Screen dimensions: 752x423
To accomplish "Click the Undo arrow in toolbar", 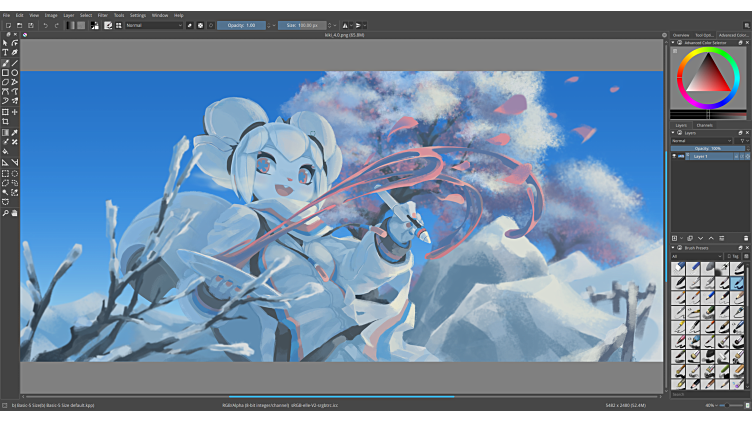I will 45,25.
